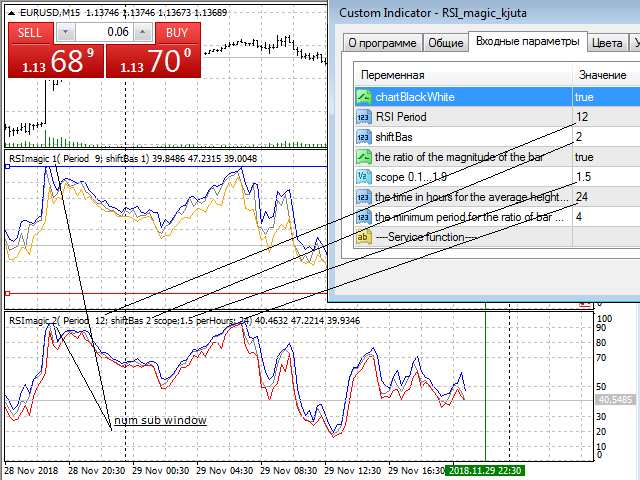Click the minimum period parameter icon
640x480 pixels.
click(x=364, y=217)
